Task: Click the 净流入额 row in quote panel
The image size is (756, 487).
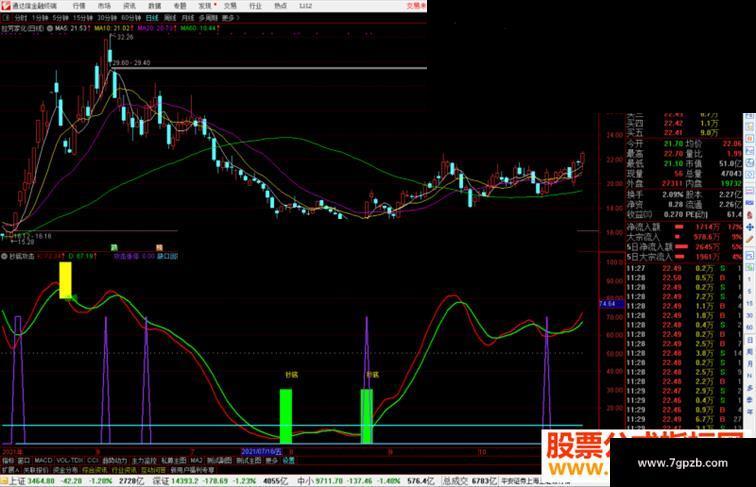Action: point(684,227)
